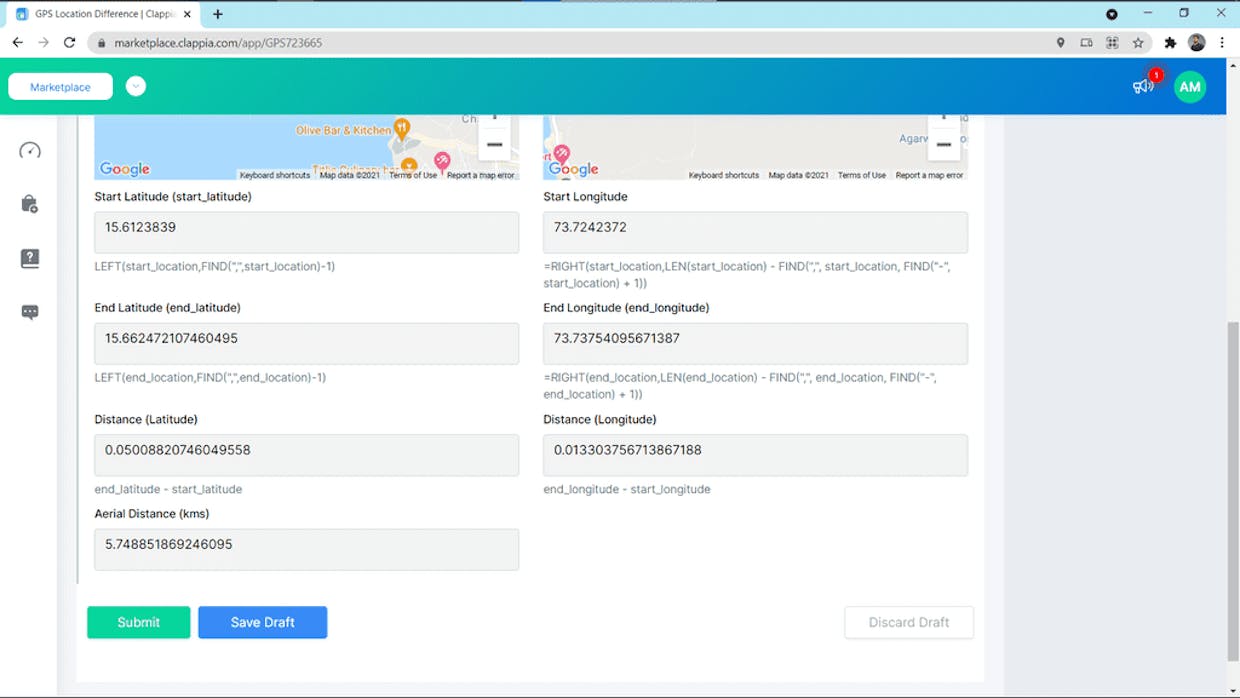Open a new browser tab
This screenshot has height=698, width=1240.
point(218,14)
